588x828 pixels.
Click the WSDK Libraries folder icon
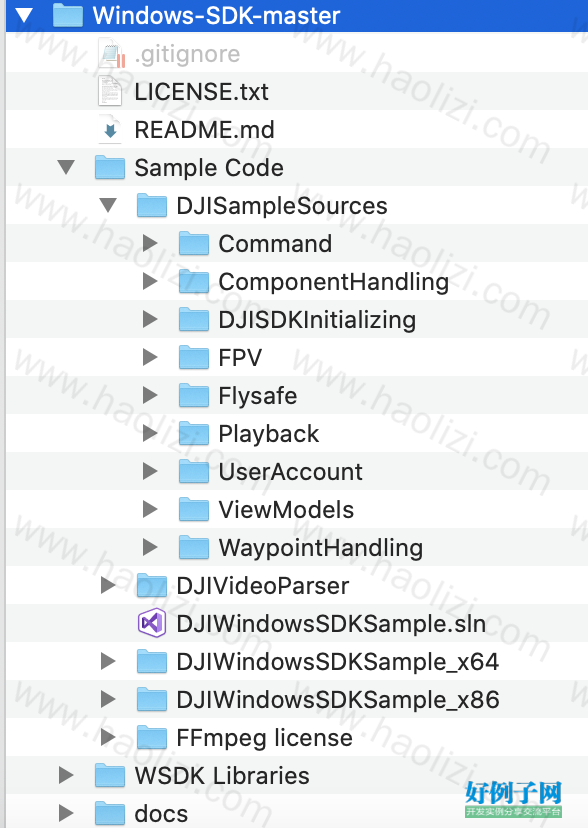coord(110,776)
